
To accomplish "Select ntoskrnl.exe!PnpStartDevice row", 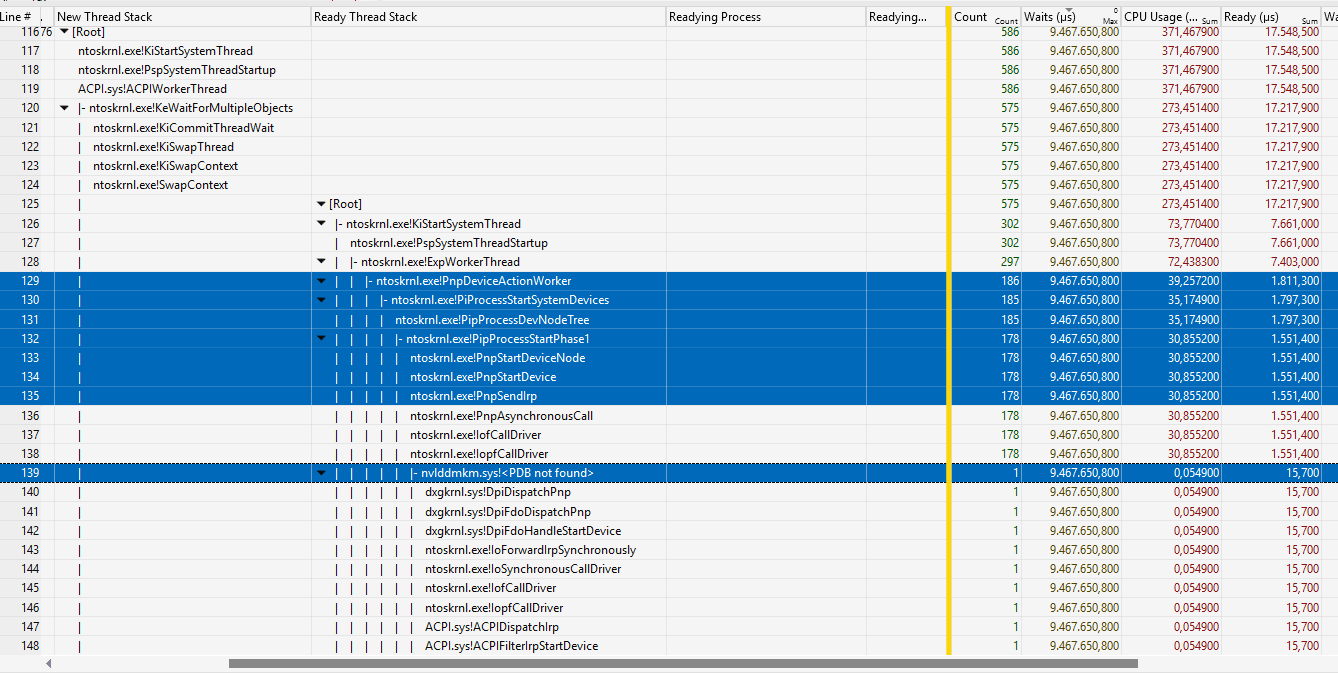I will point(483,377).
